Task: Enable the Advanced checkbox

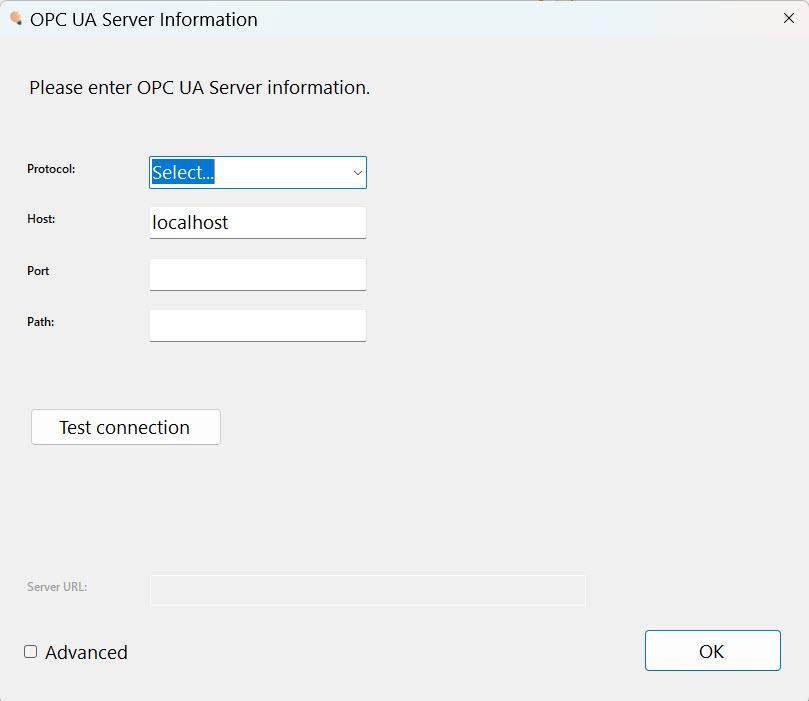Action: click(30, 651)
